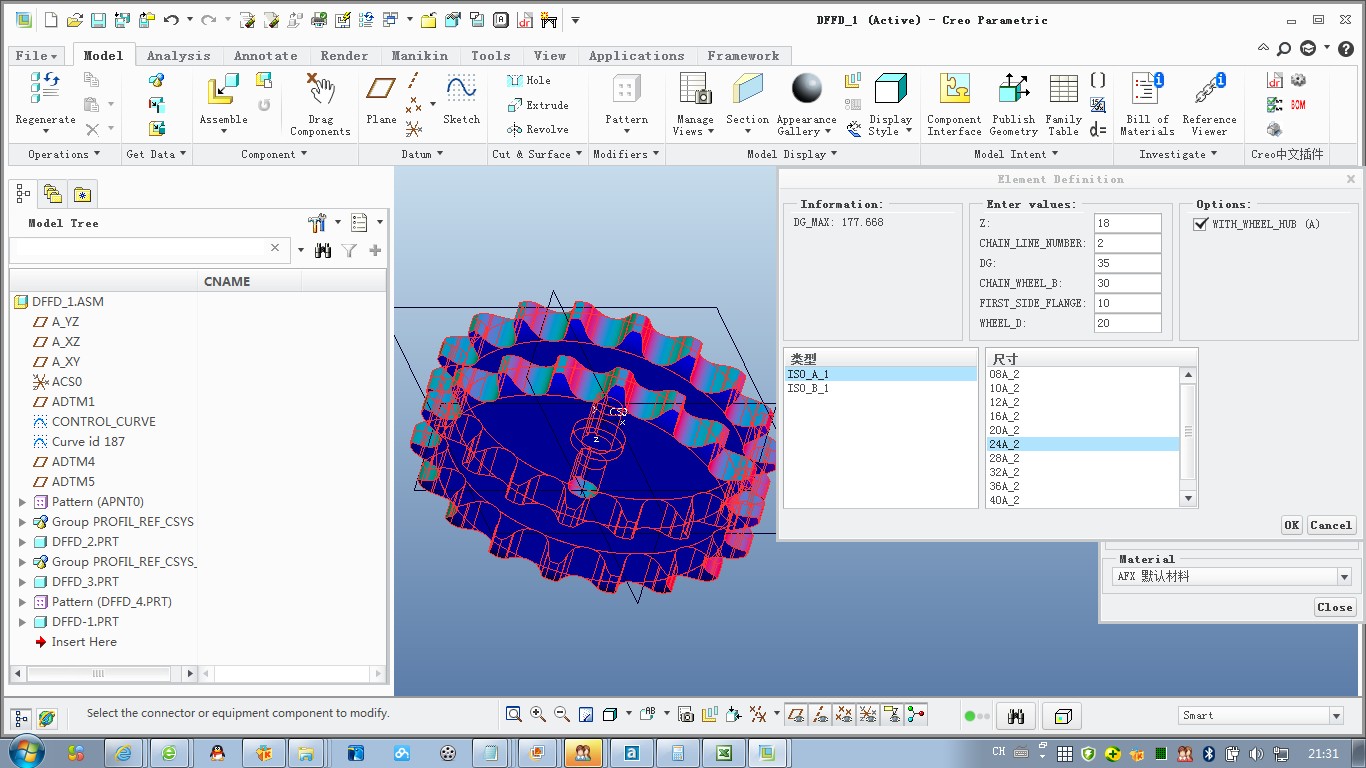Click the Hole tool
The height and width of the screenshot is (768, 1366).
pos(529,80)
